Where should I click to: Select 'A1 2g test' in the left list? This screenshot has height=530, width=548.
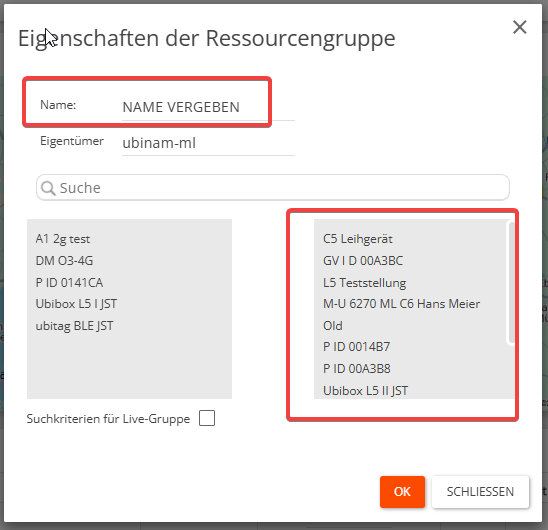pyautogui.click(x=63, y=239)
